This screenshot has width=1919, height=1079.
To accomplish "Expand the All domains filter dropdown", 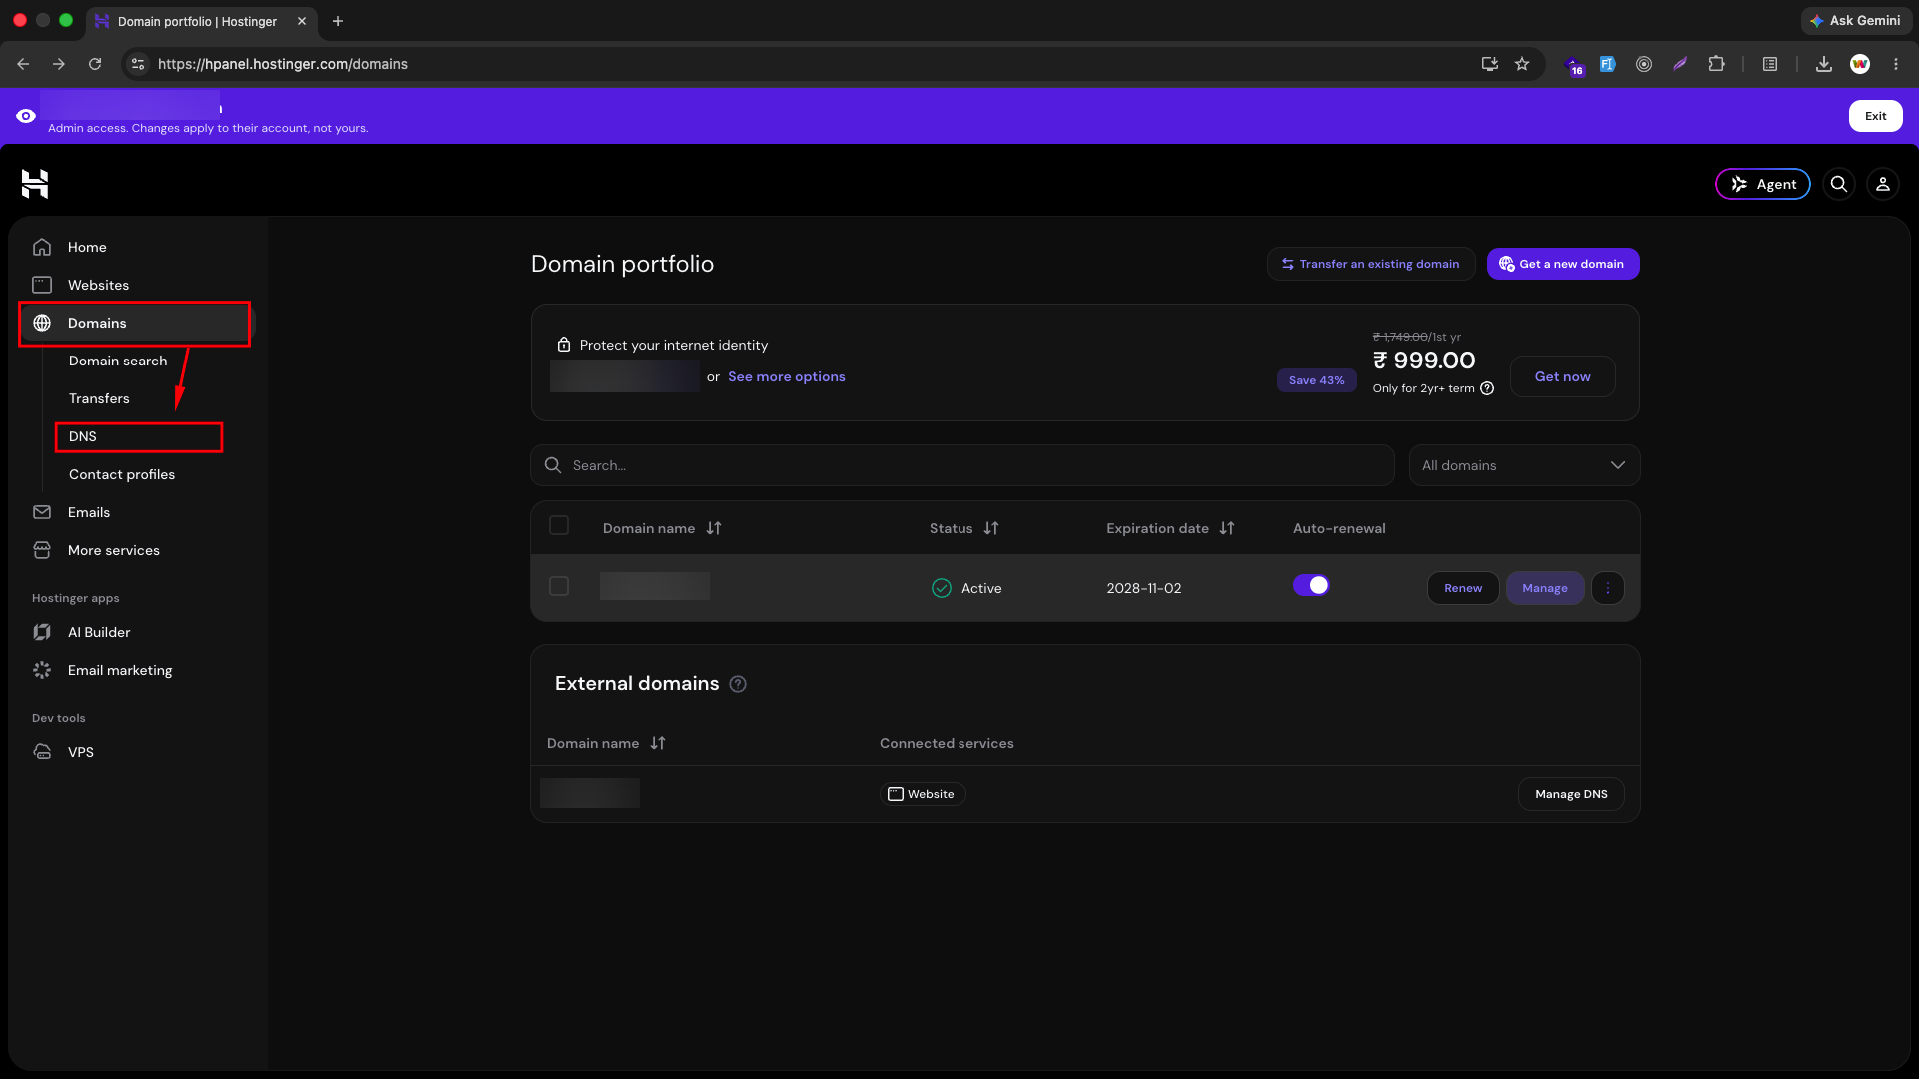I will 1524,465.
